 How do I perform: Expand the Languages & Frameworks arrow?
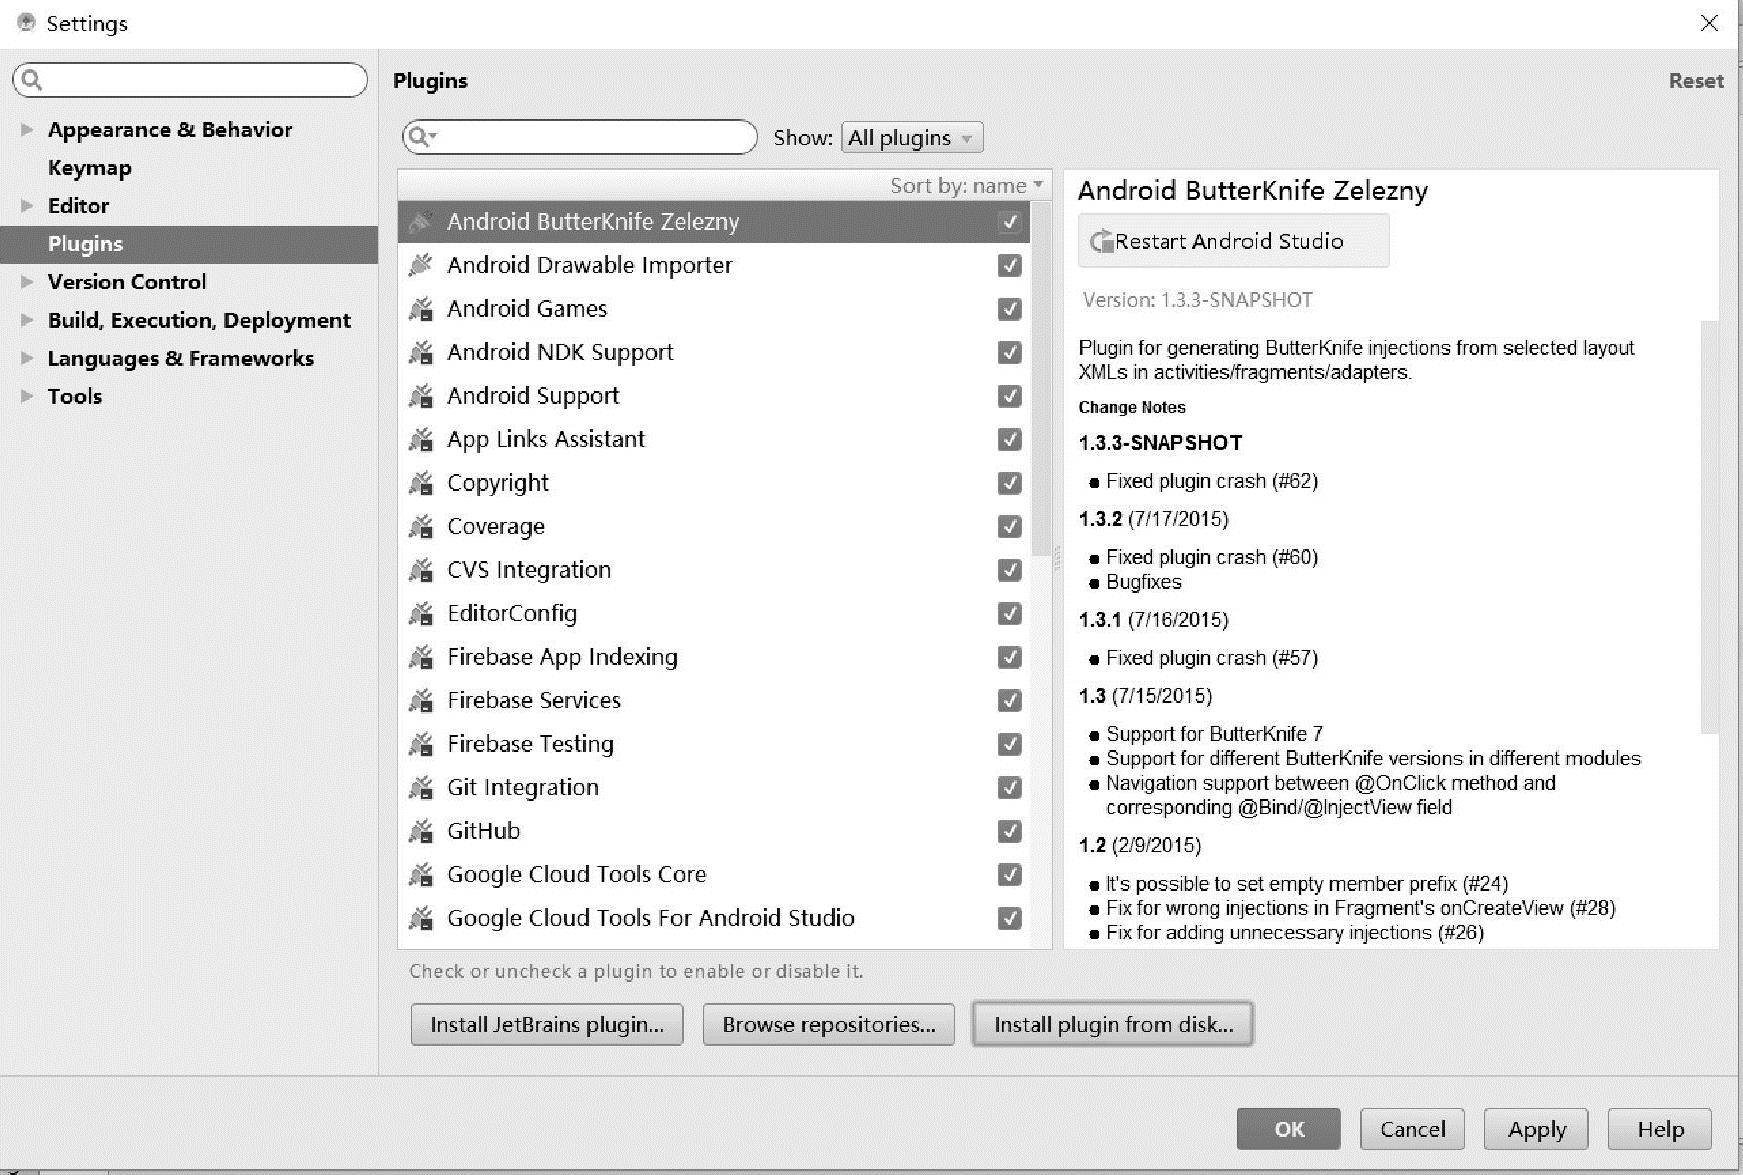pyautogui.click(x=27, y=358)
